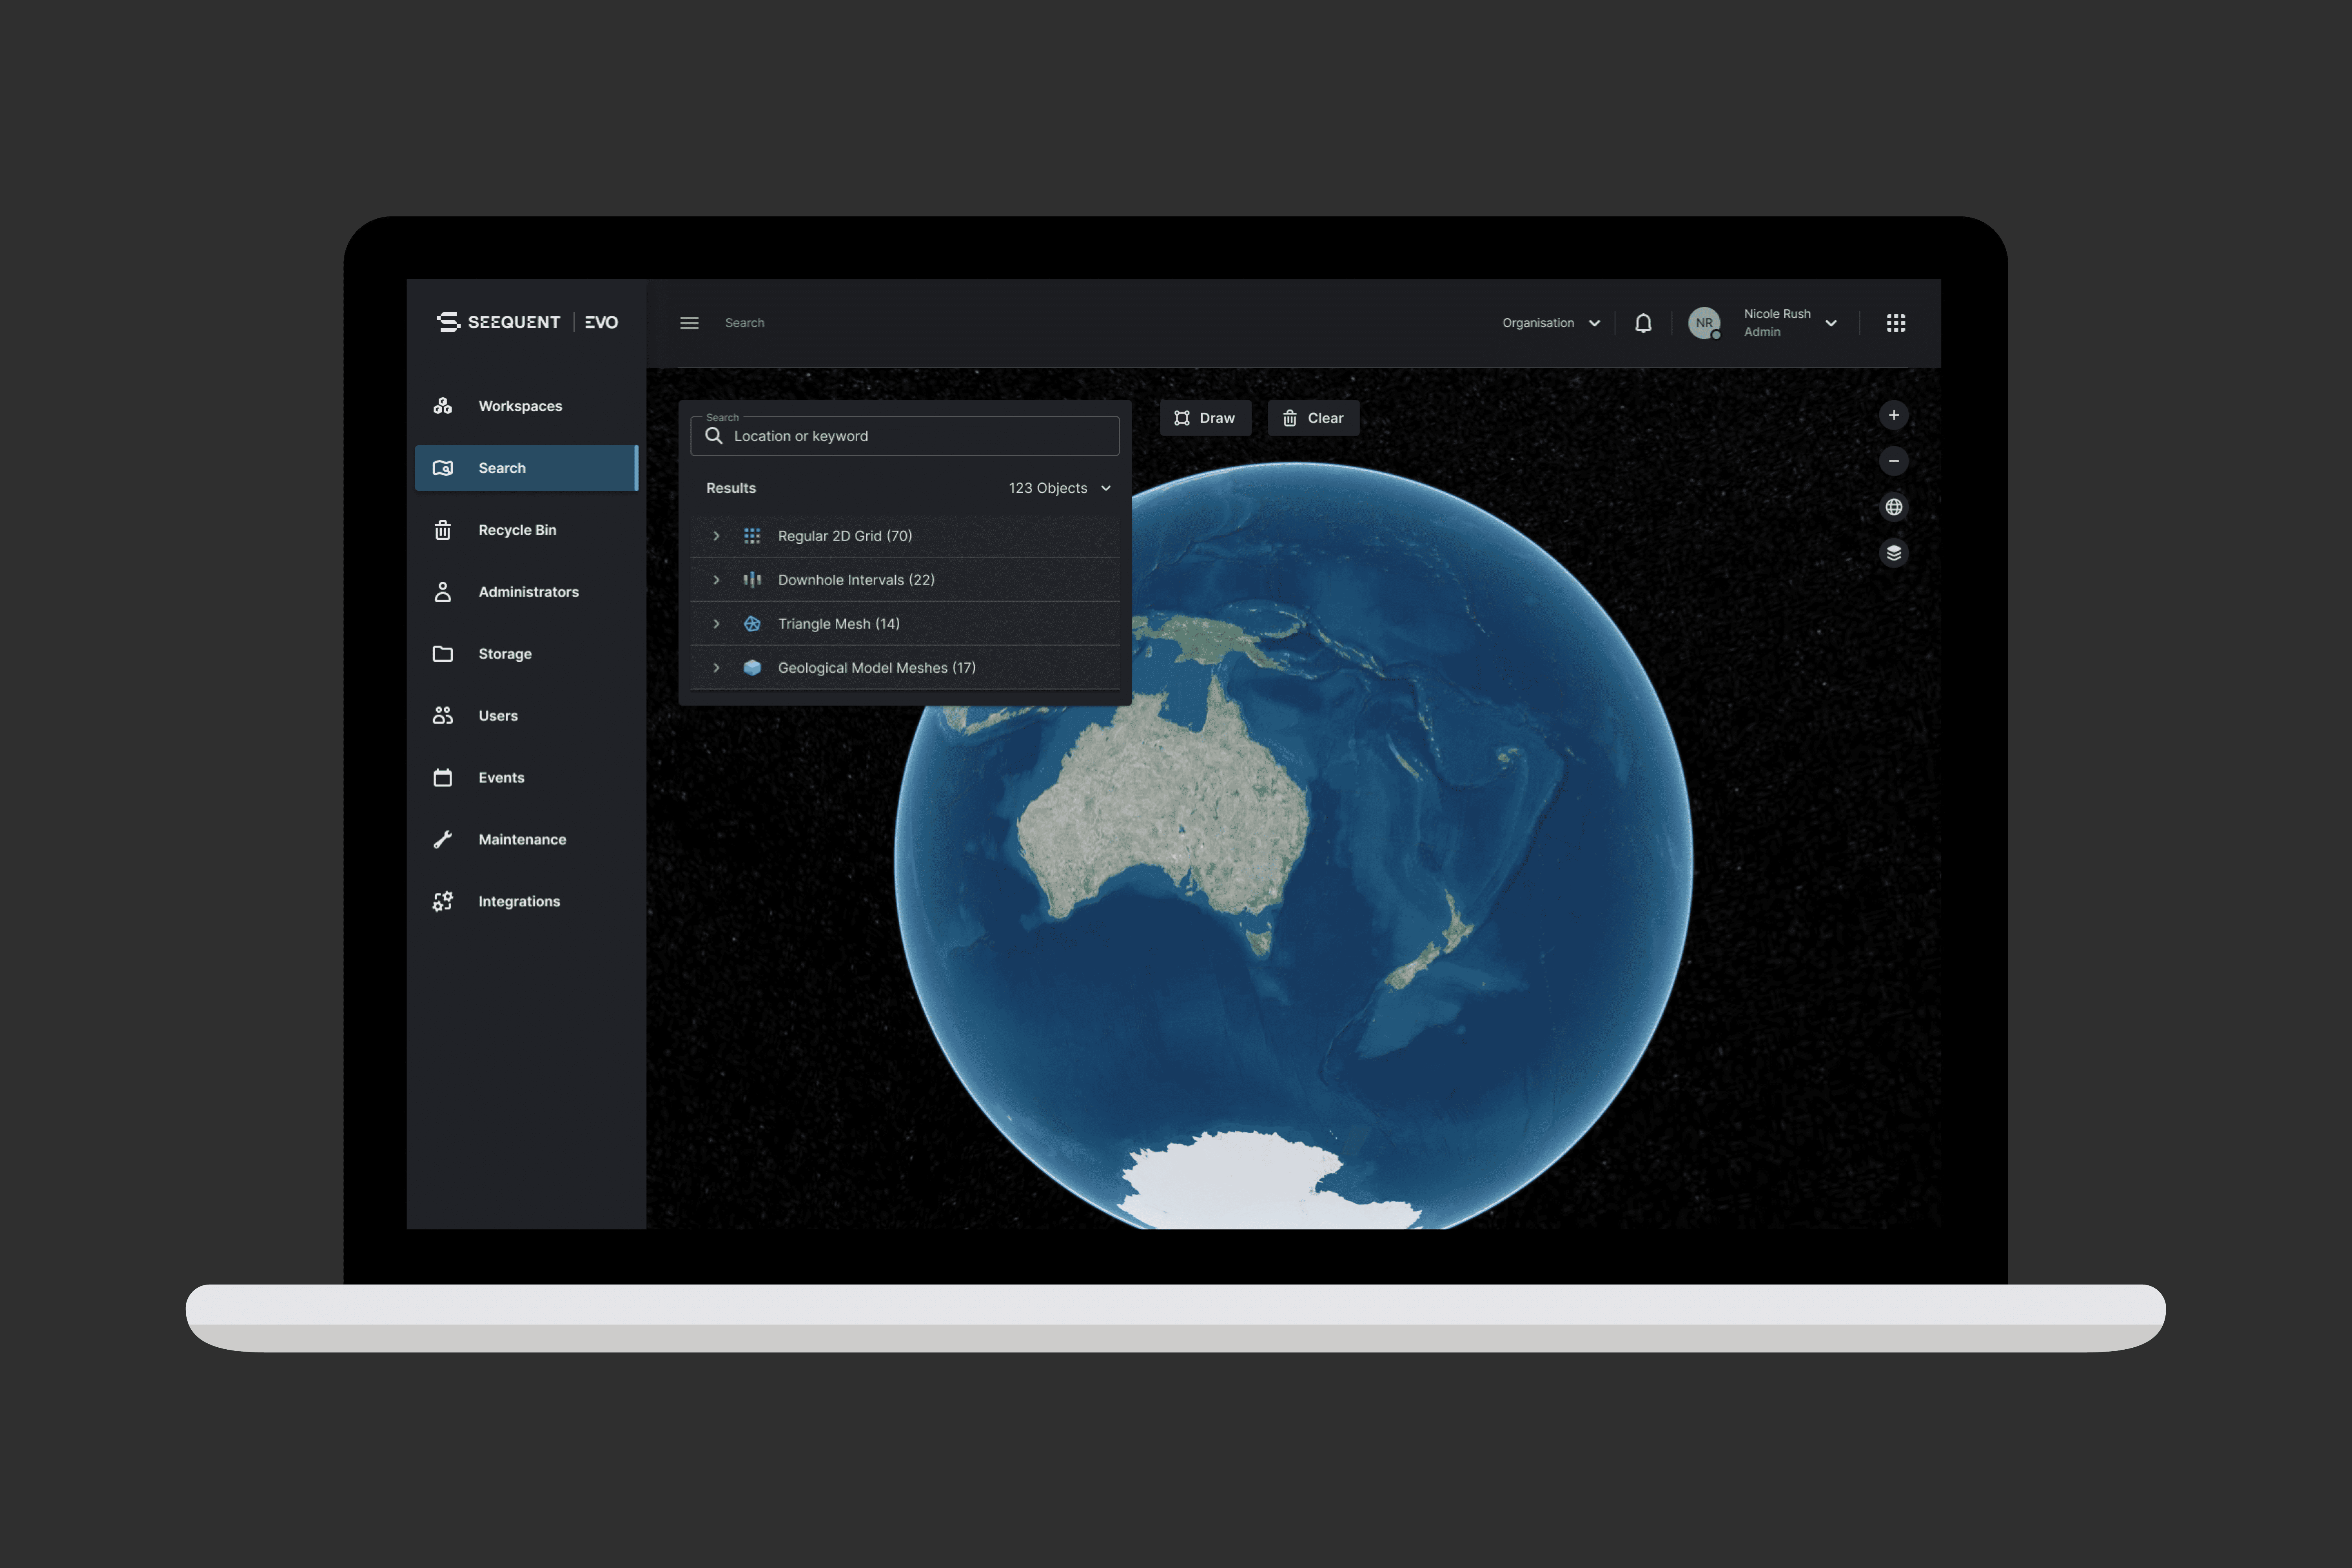Image resolution: width=2352 pixels, height=1568 pixels.
Task: Open Storage in the sidebar
Action: pyautogui.click(x=526, y=654)
